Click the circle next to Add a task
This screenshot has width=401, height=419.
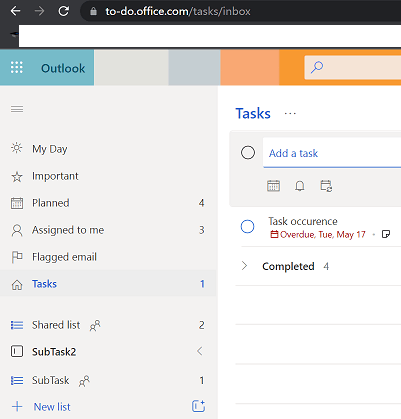[248, 153]
